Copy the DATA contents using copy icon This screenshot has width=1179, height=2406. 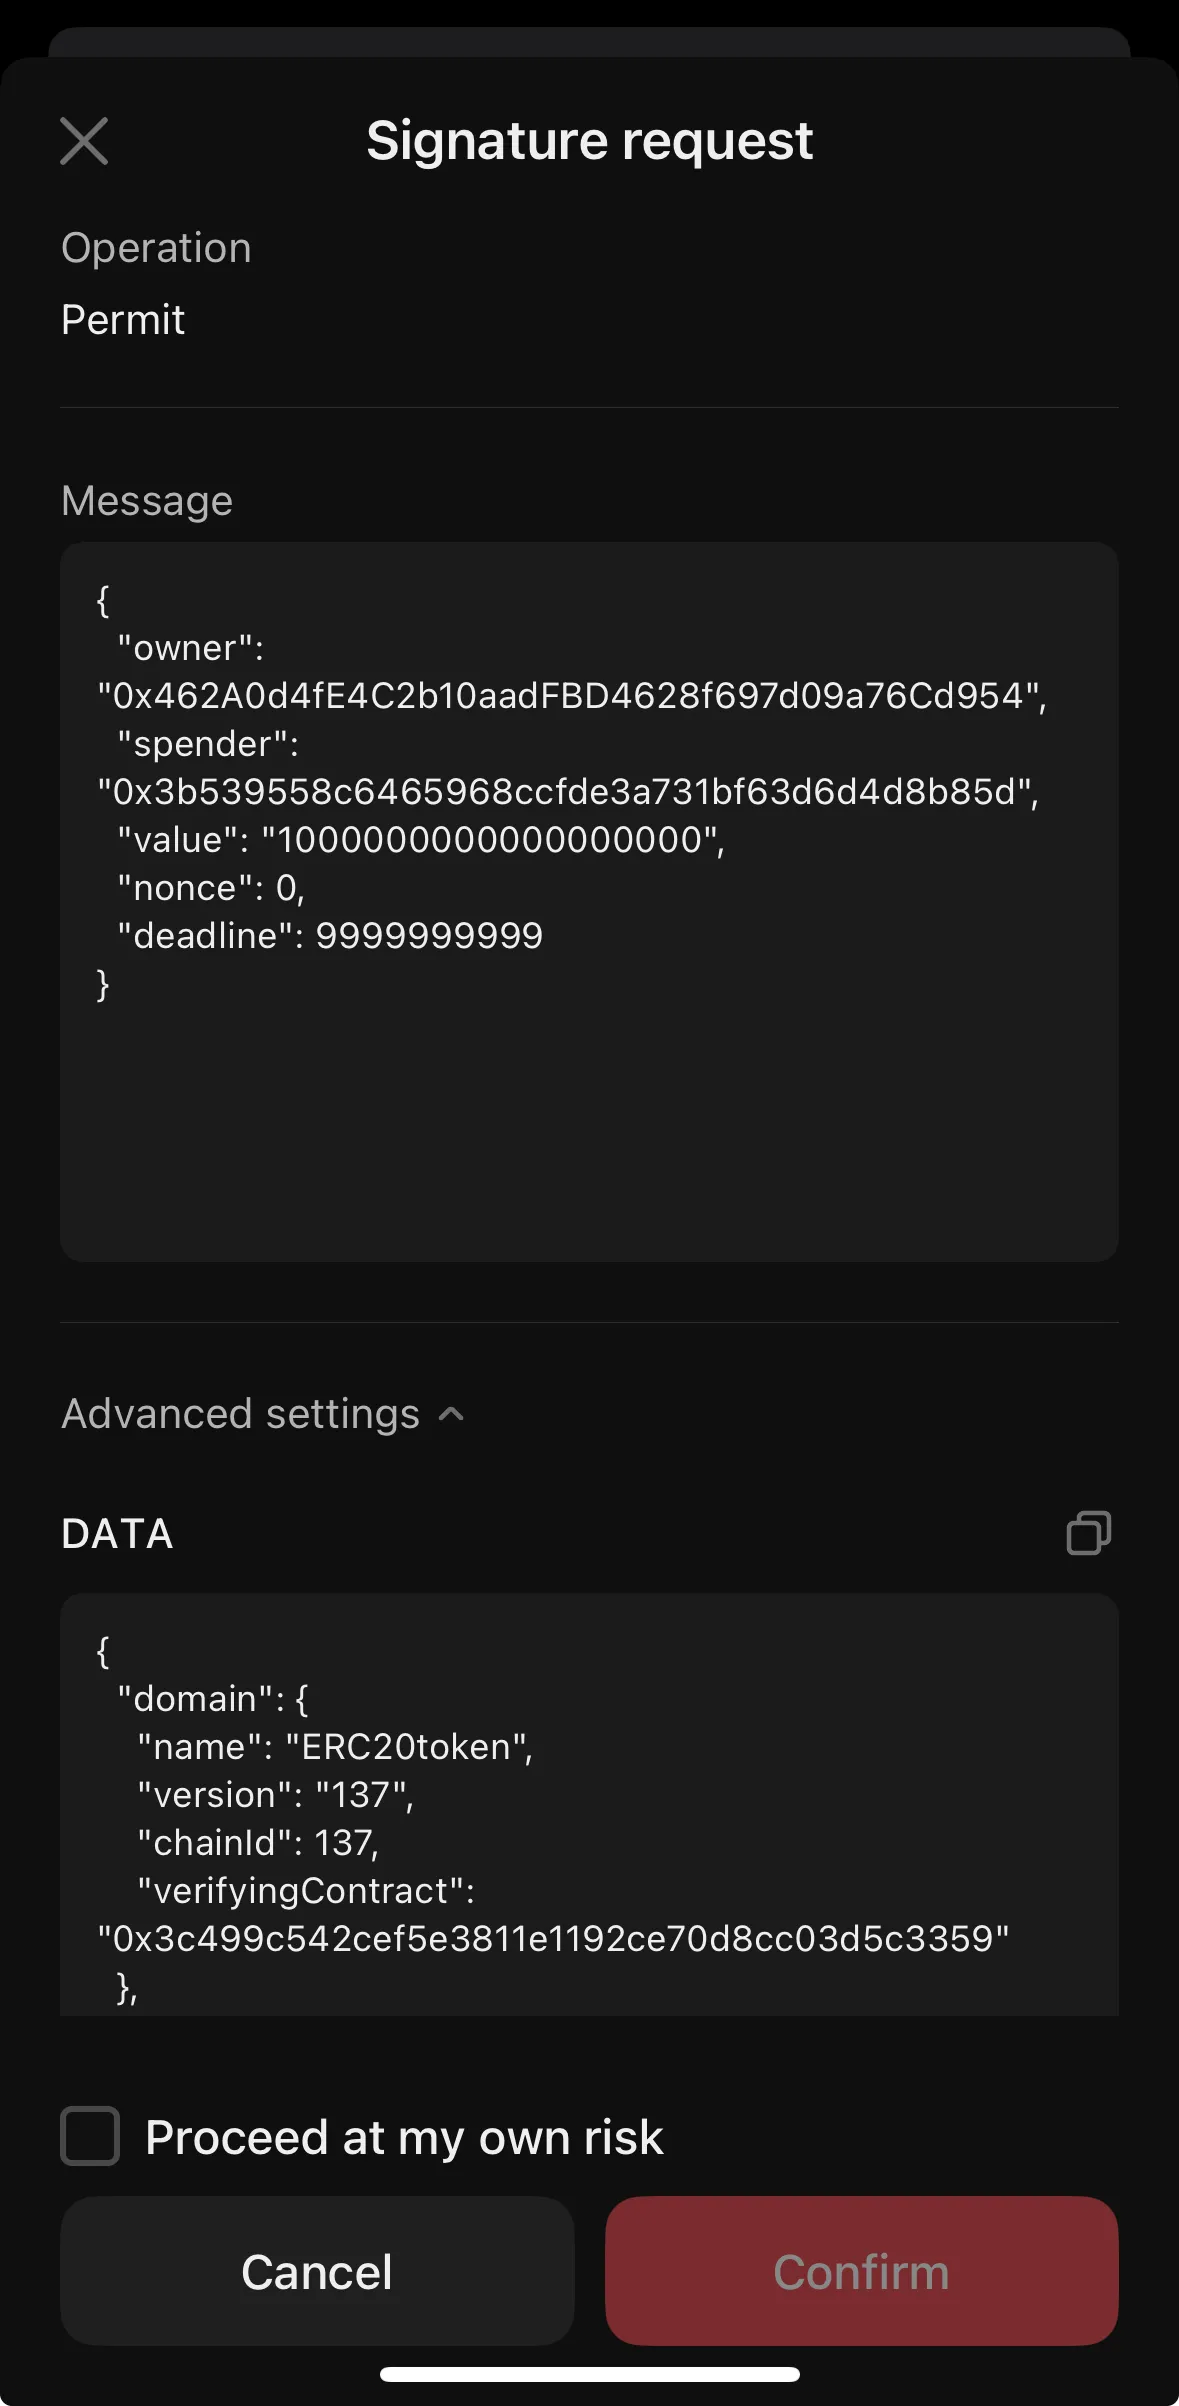[x=1088, y=1533]
